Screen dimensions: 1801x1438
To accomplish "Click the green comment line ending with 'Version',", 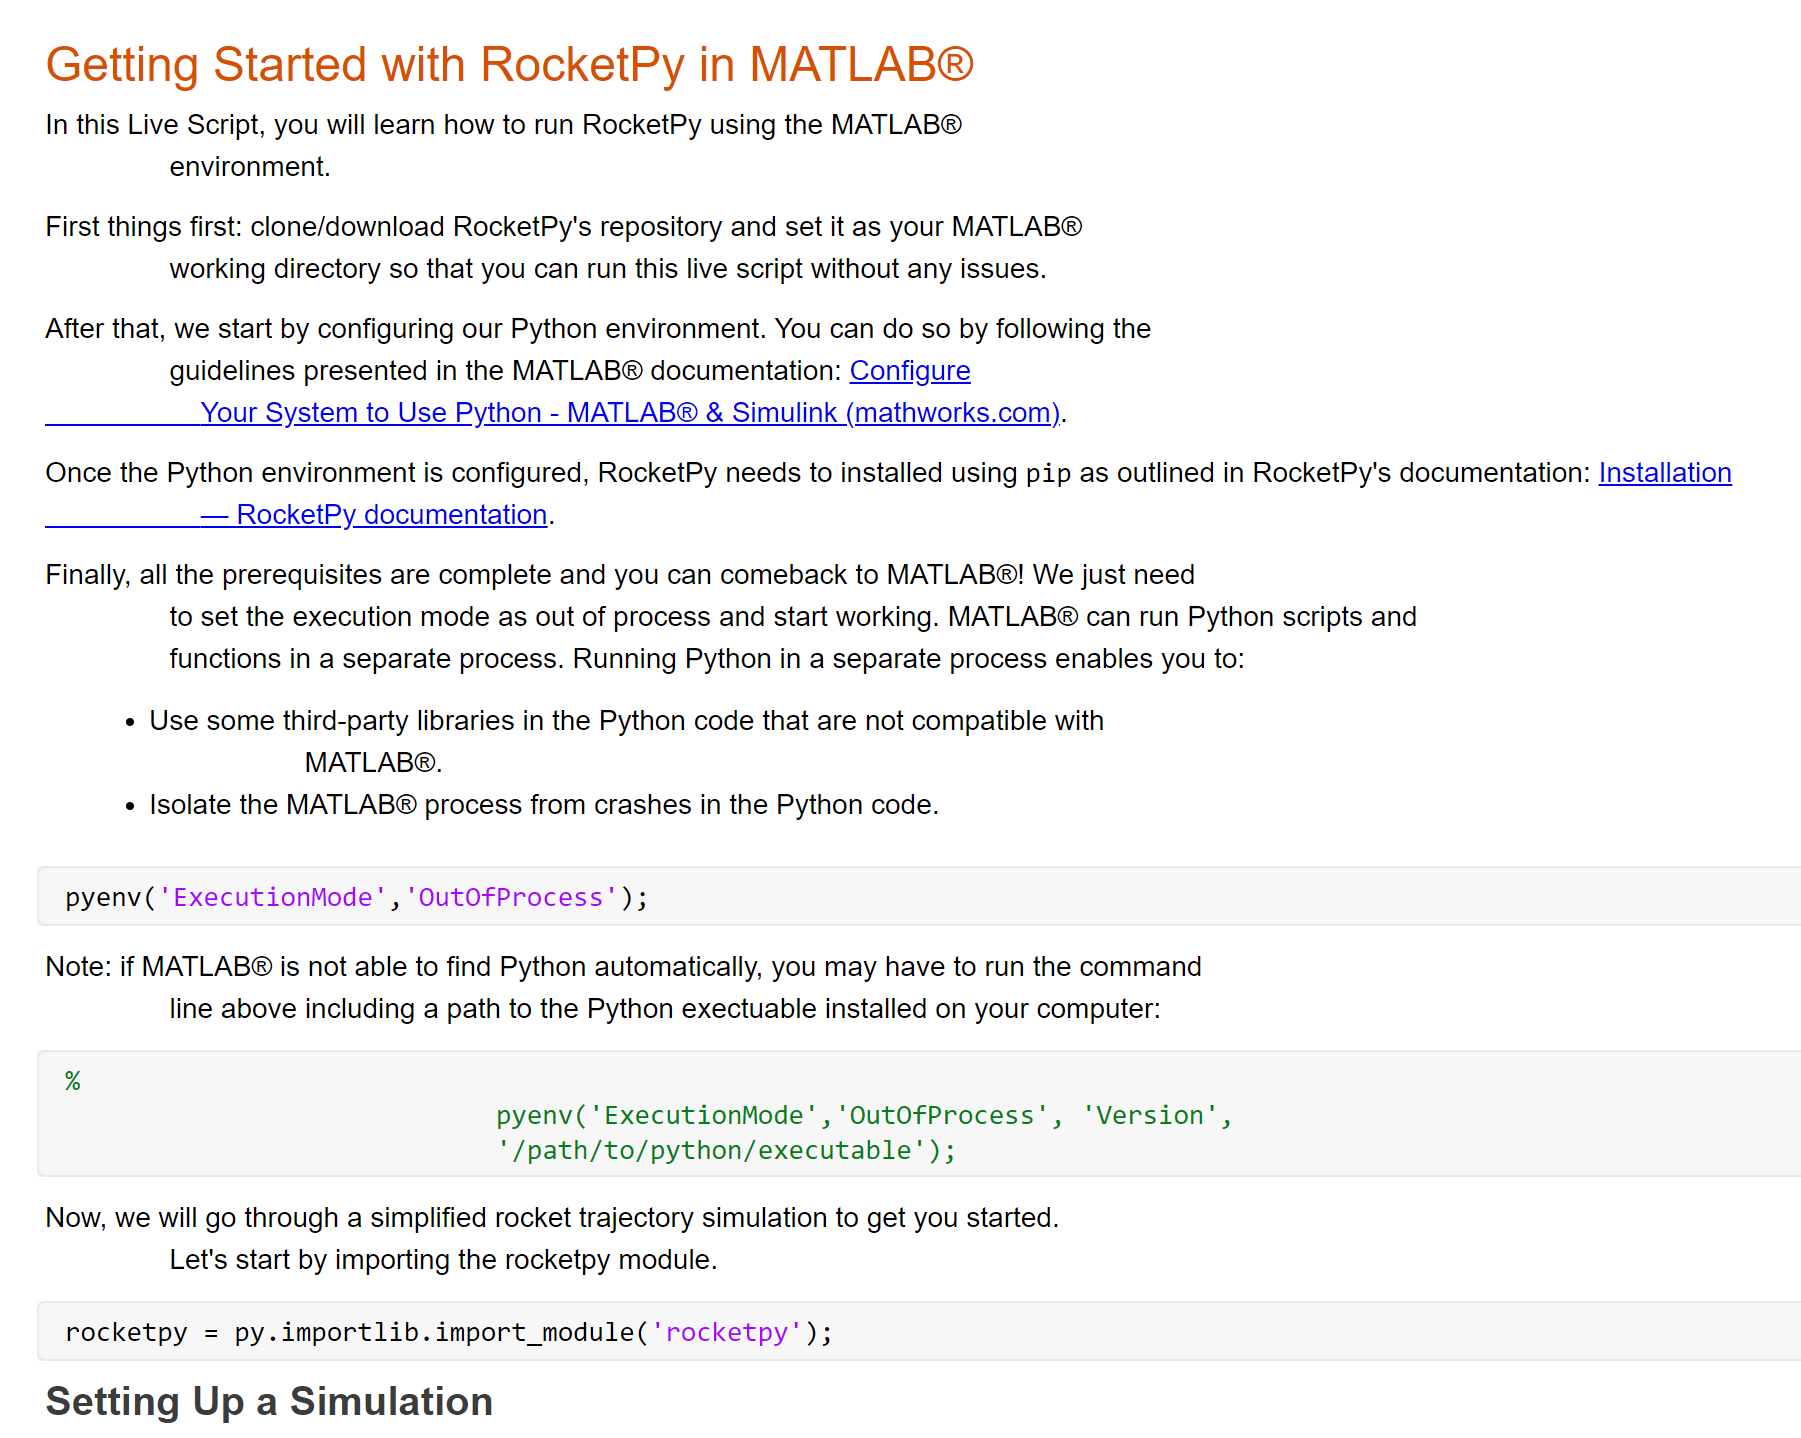I will (865, 1115).
